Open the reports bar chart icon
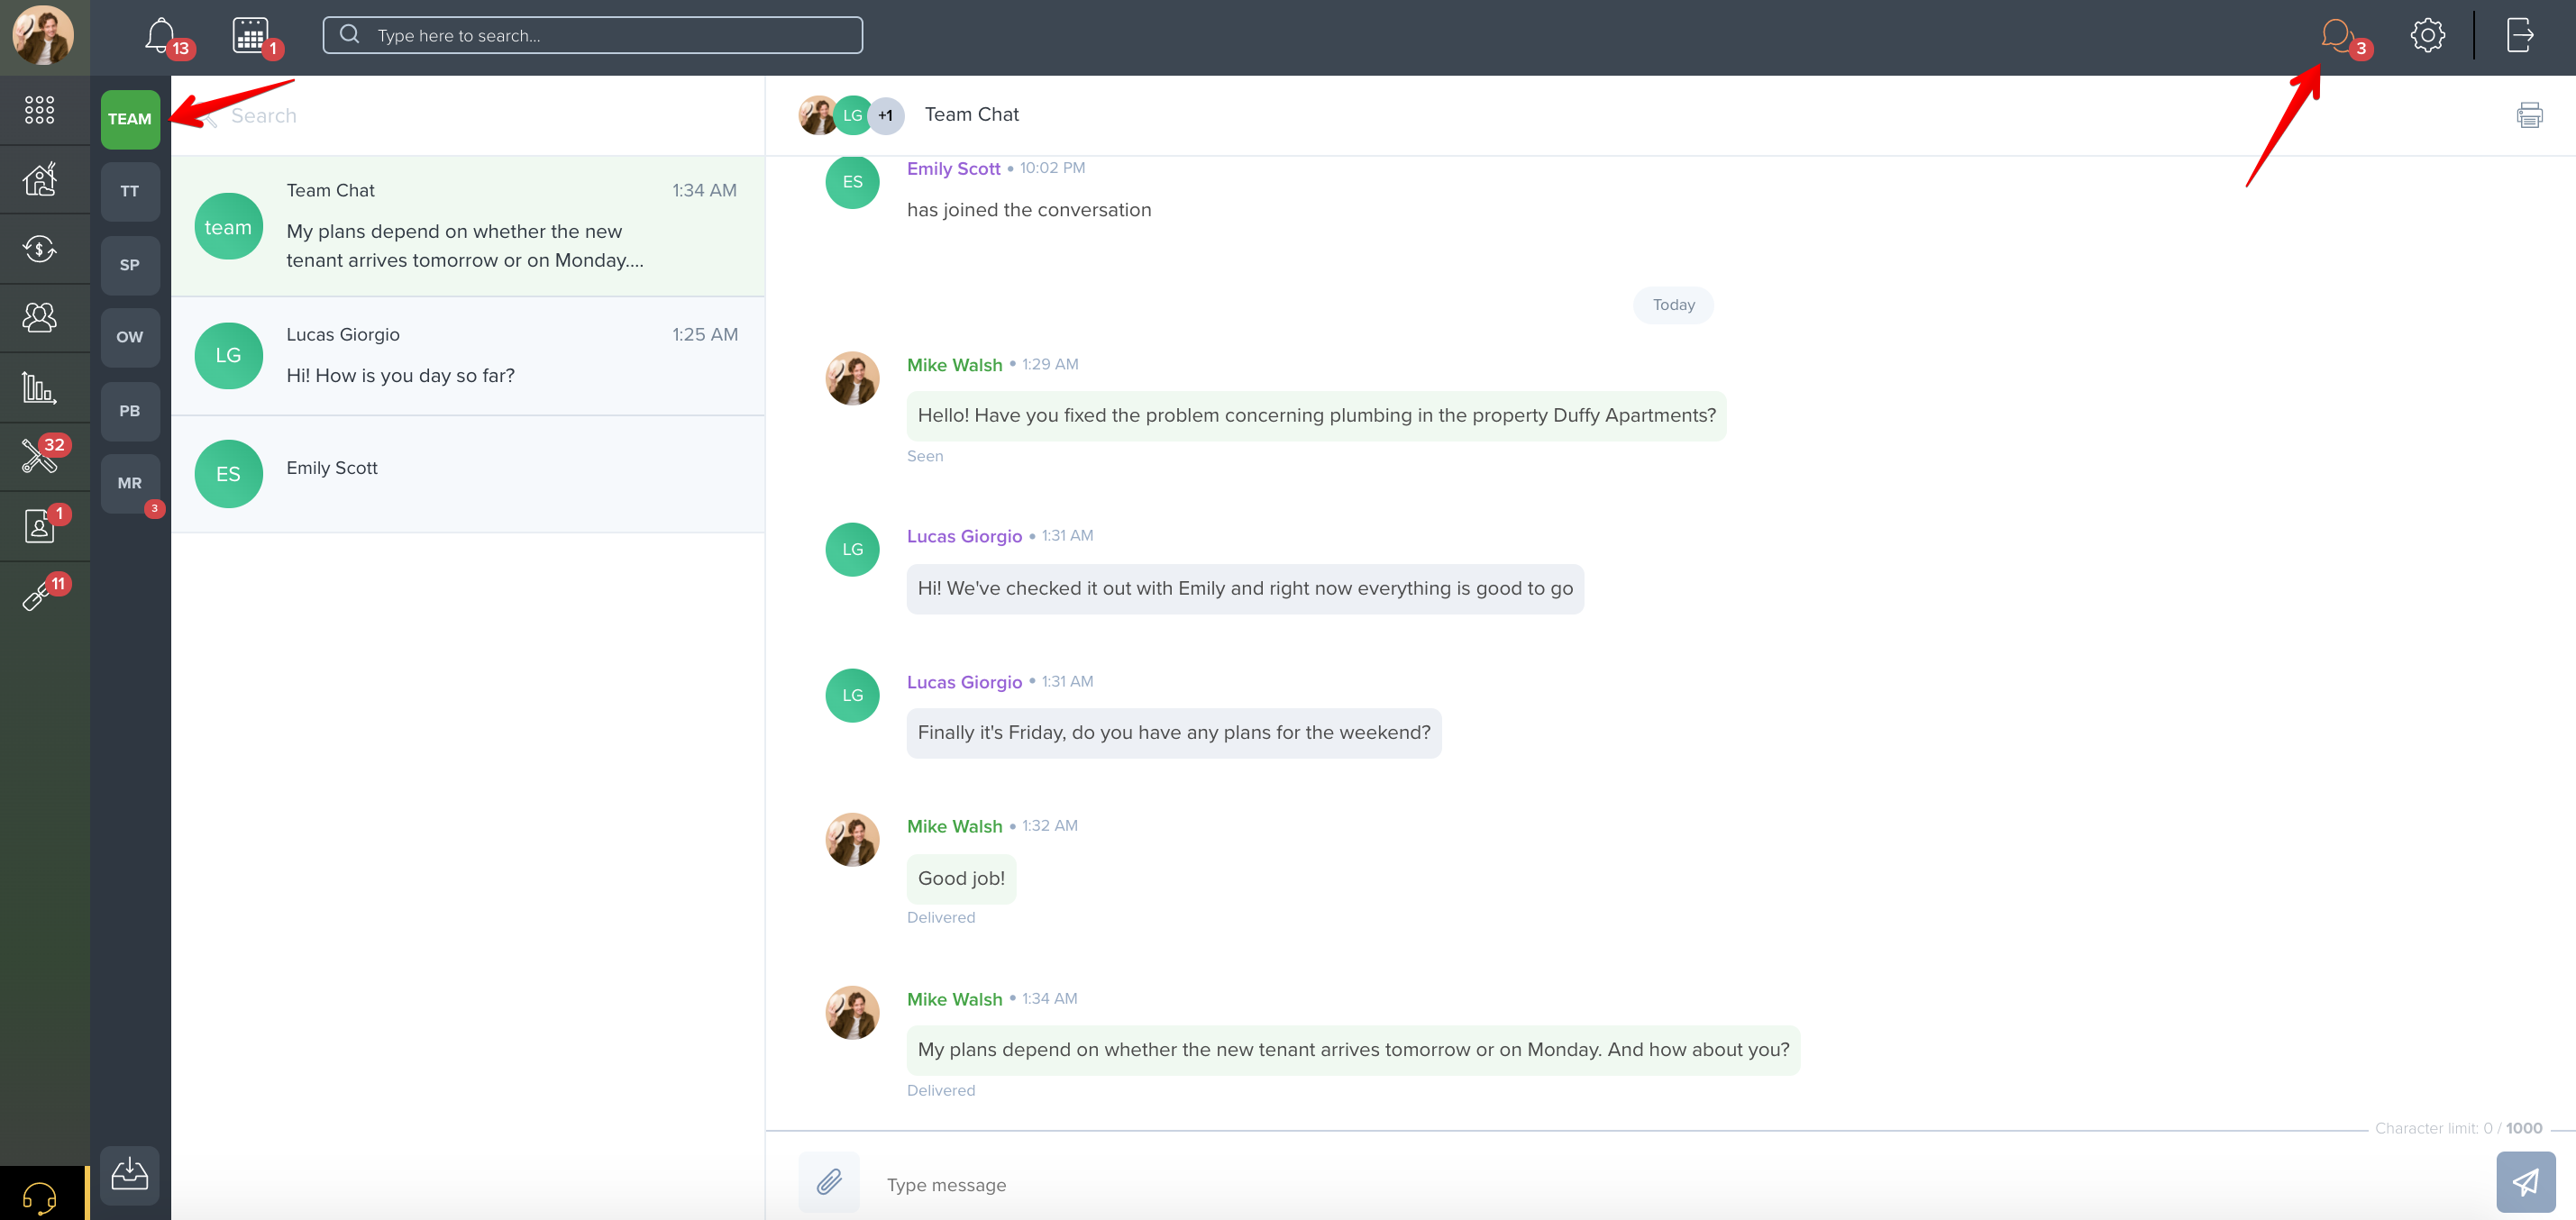This screenshot has width=2576, height=1220. pos(40,387)
